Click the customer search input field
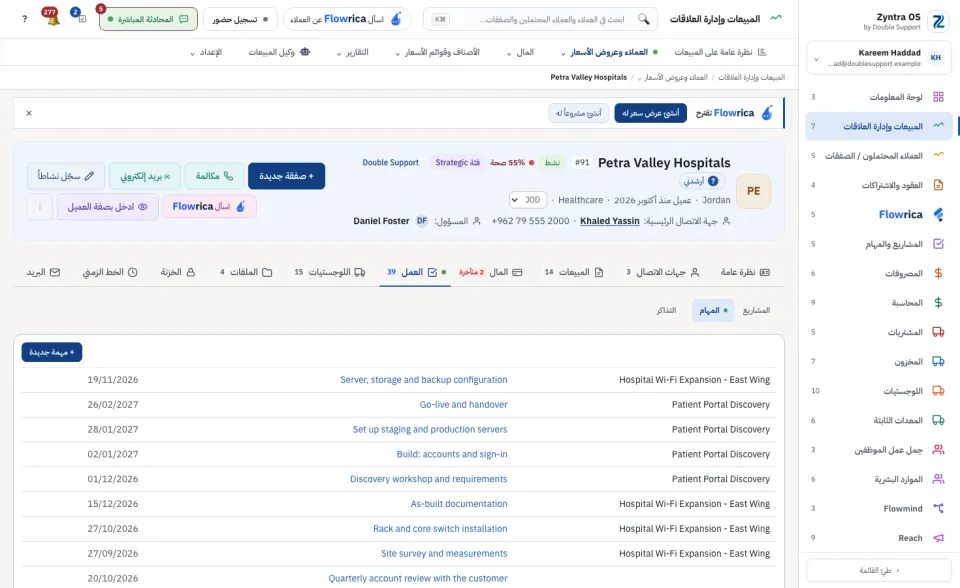960x588 pixels. point(541,19)
